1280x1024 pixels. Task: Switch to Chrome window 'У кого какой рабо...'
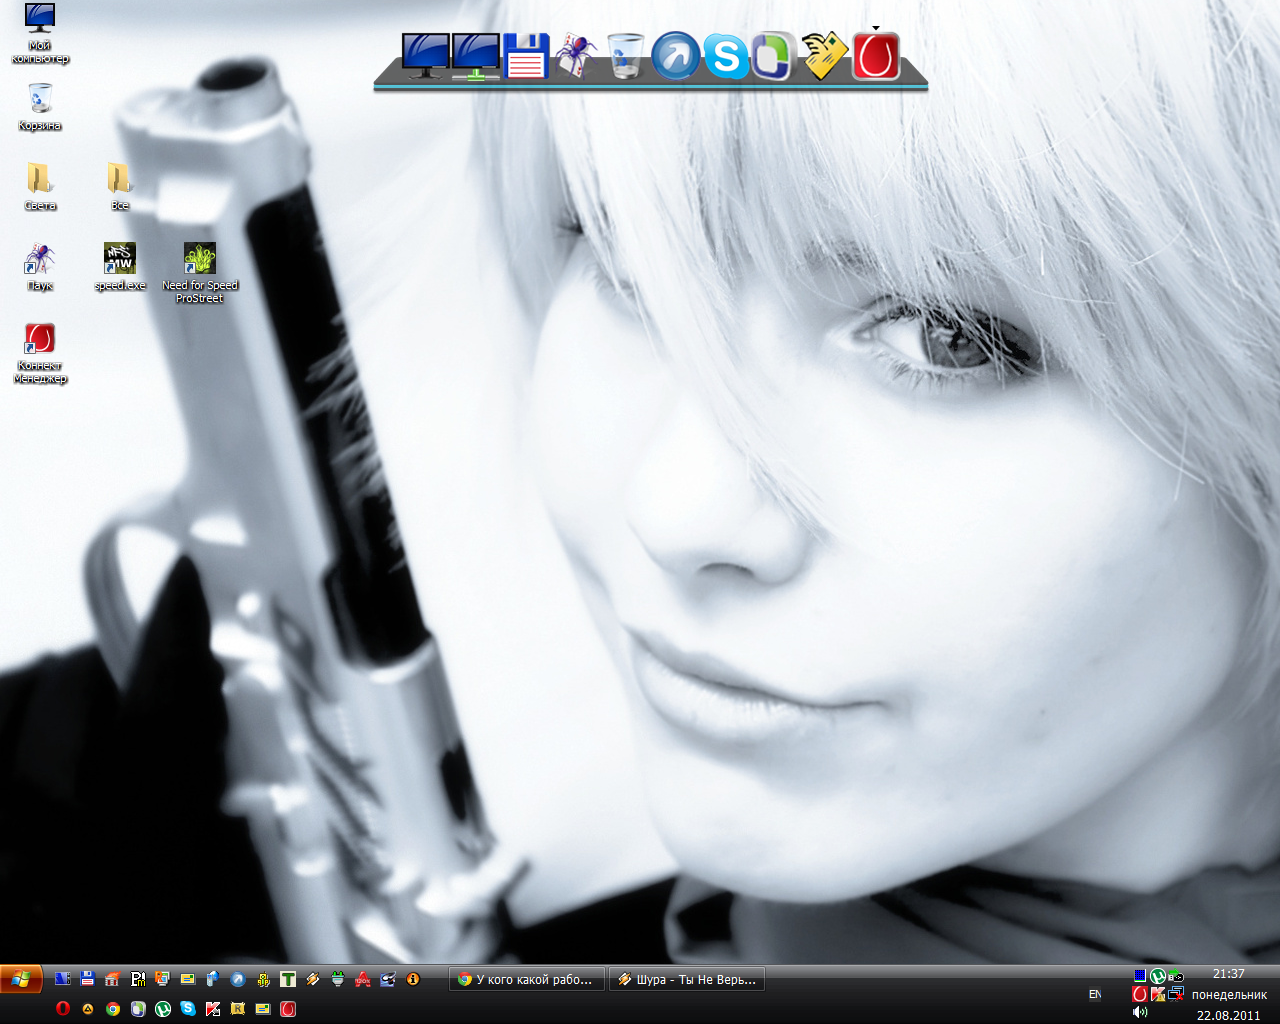click(x=527, y=980)
